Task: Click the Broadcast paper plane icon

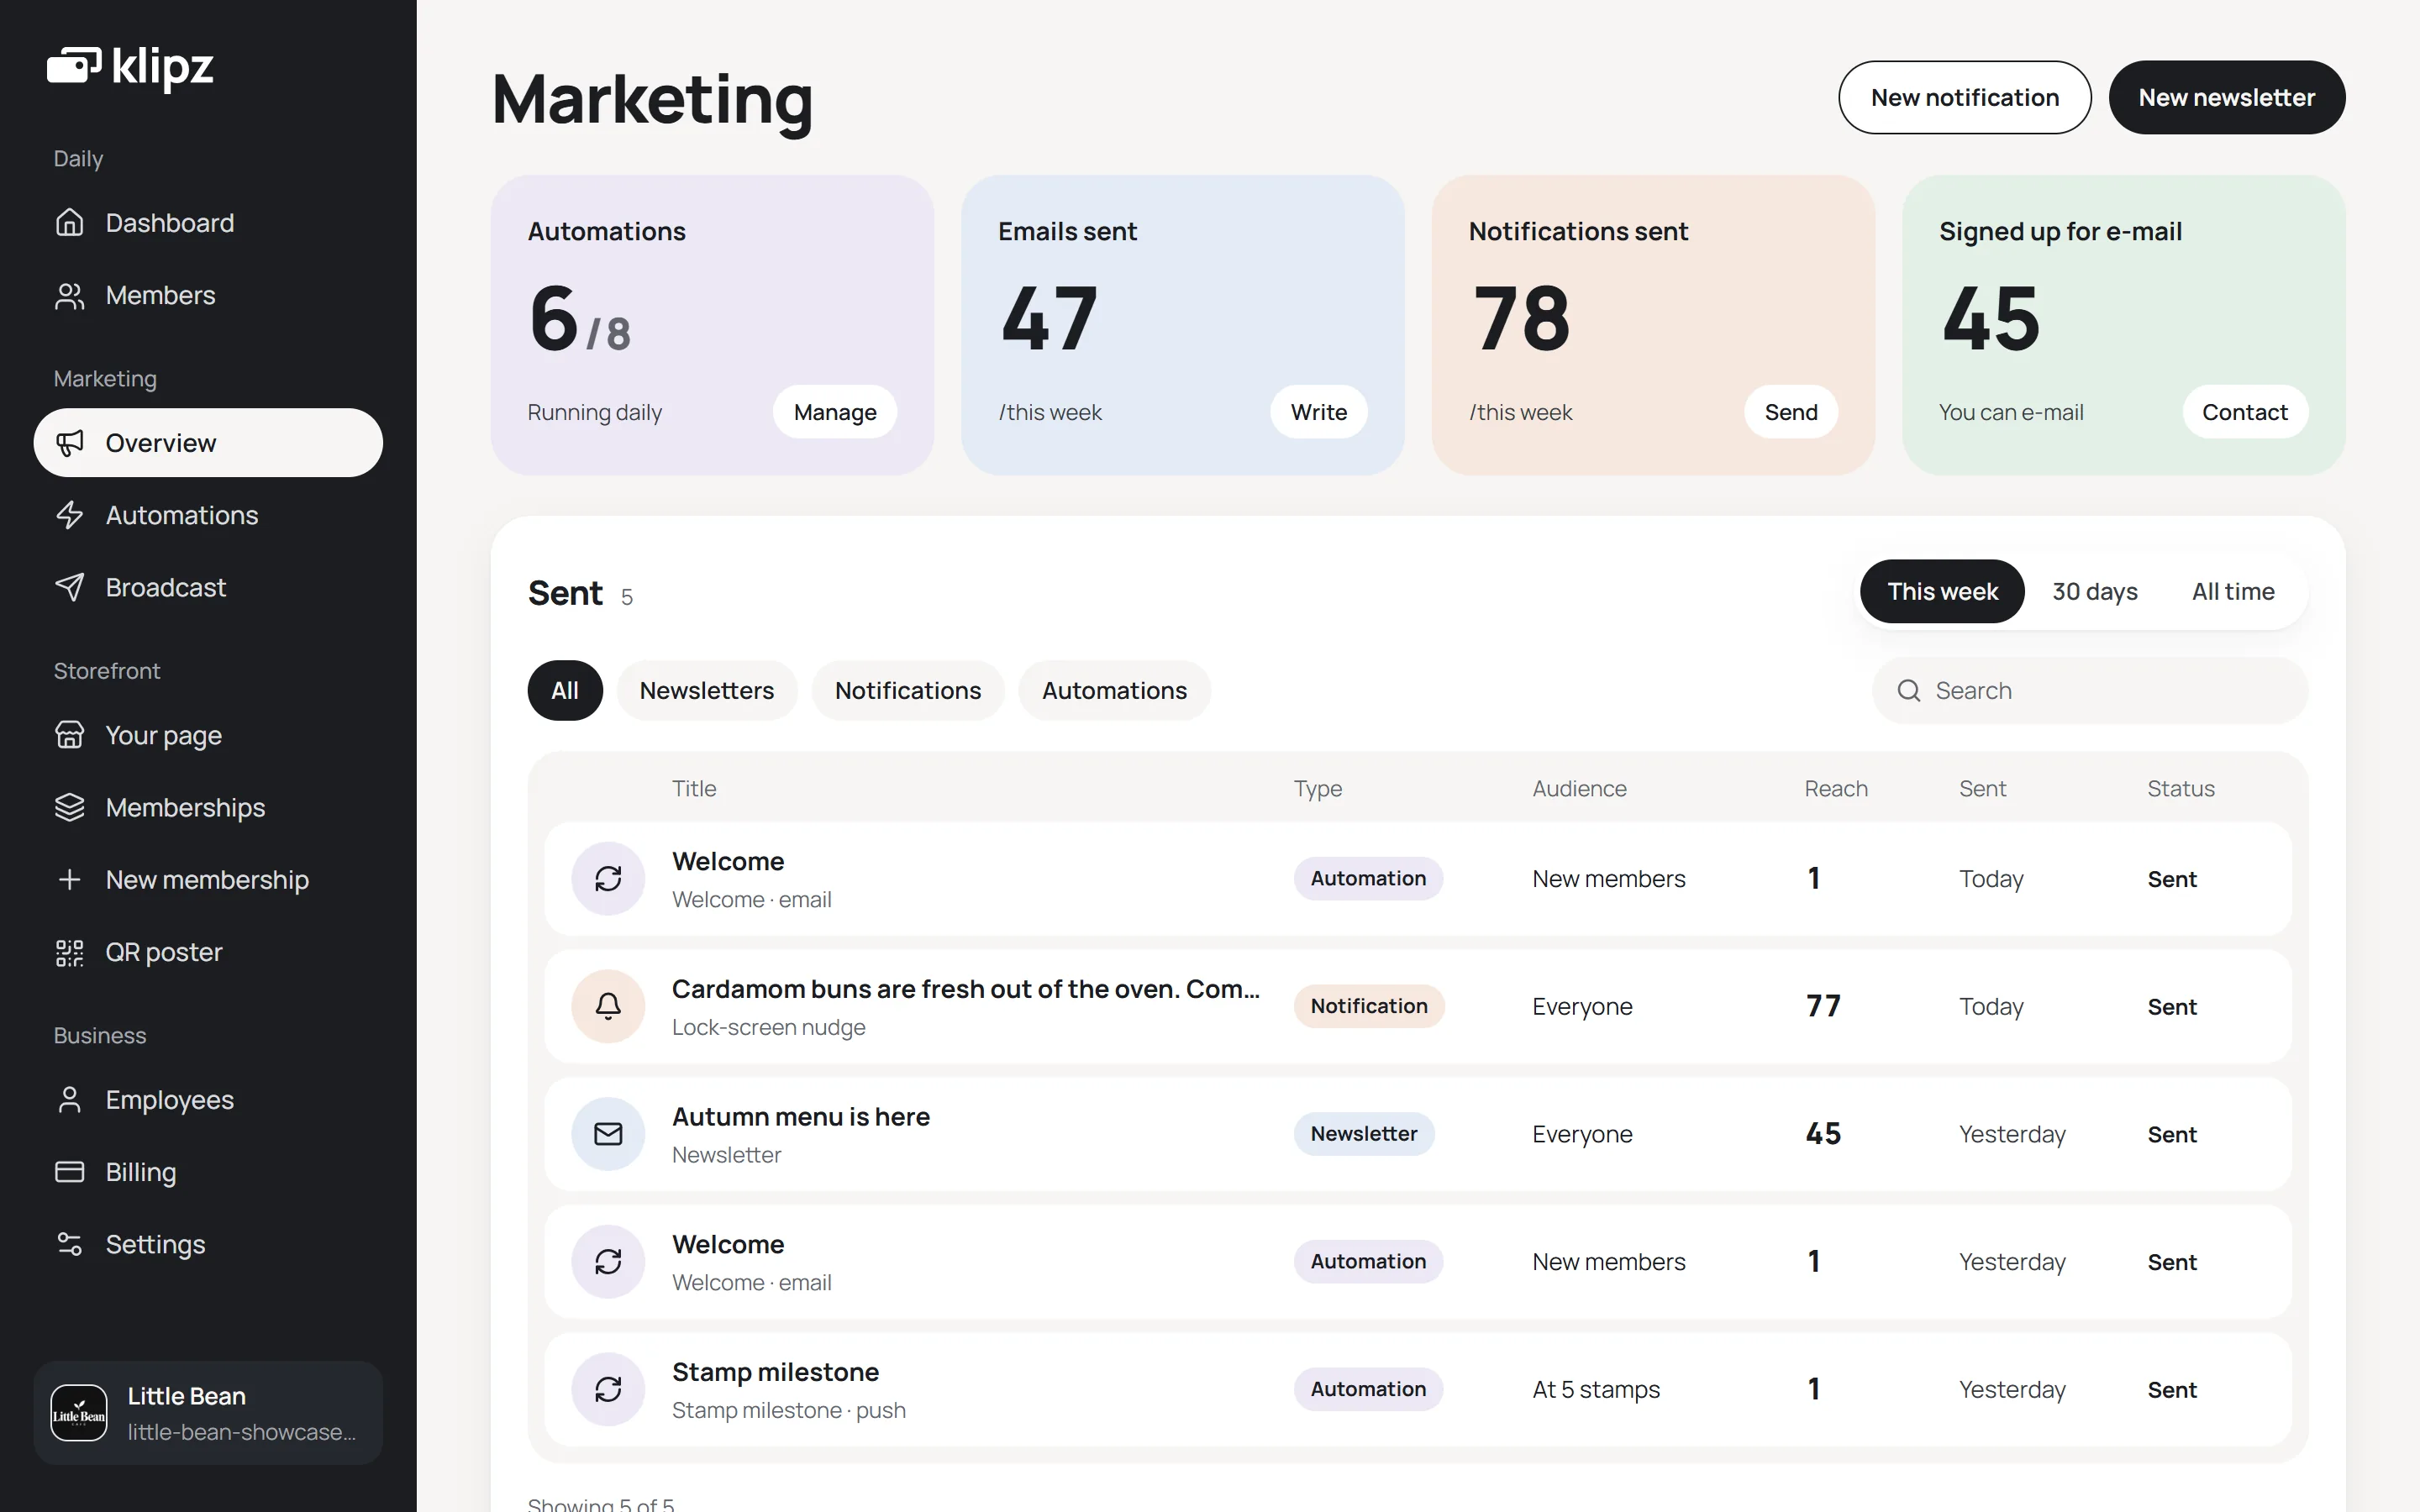Action: tap(69, 587)
